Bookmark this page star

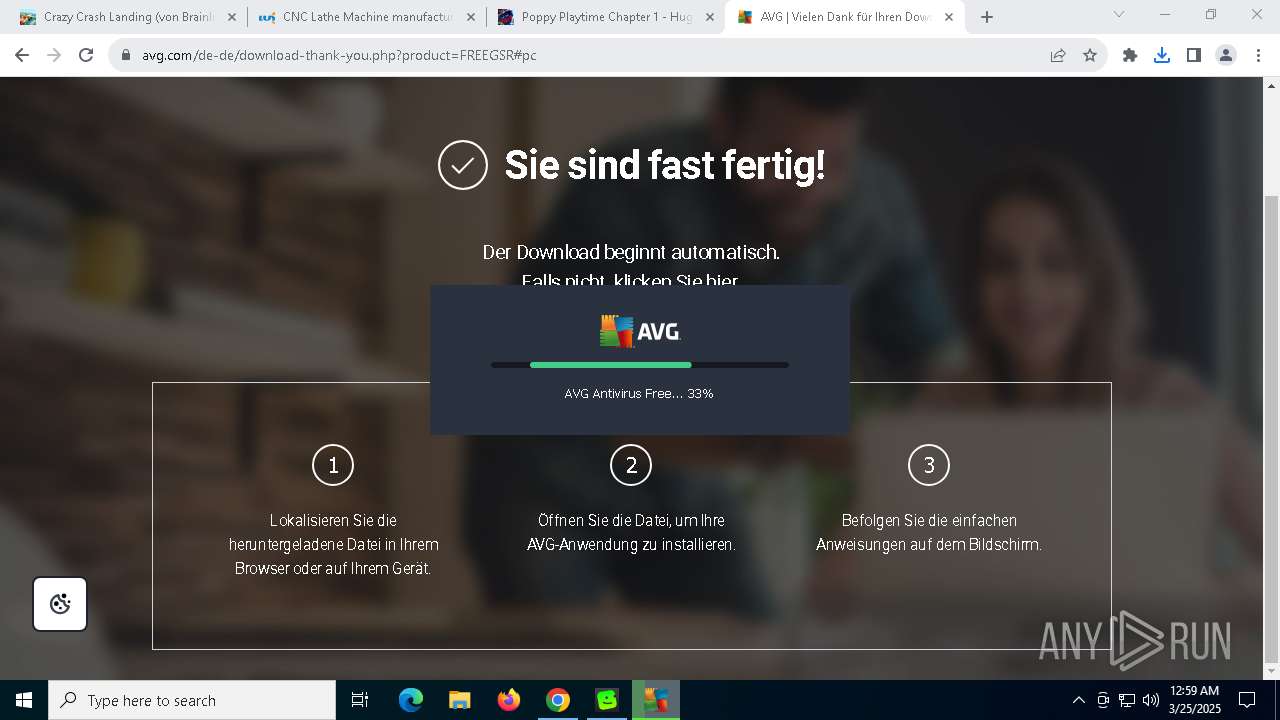coord(1090,55)
